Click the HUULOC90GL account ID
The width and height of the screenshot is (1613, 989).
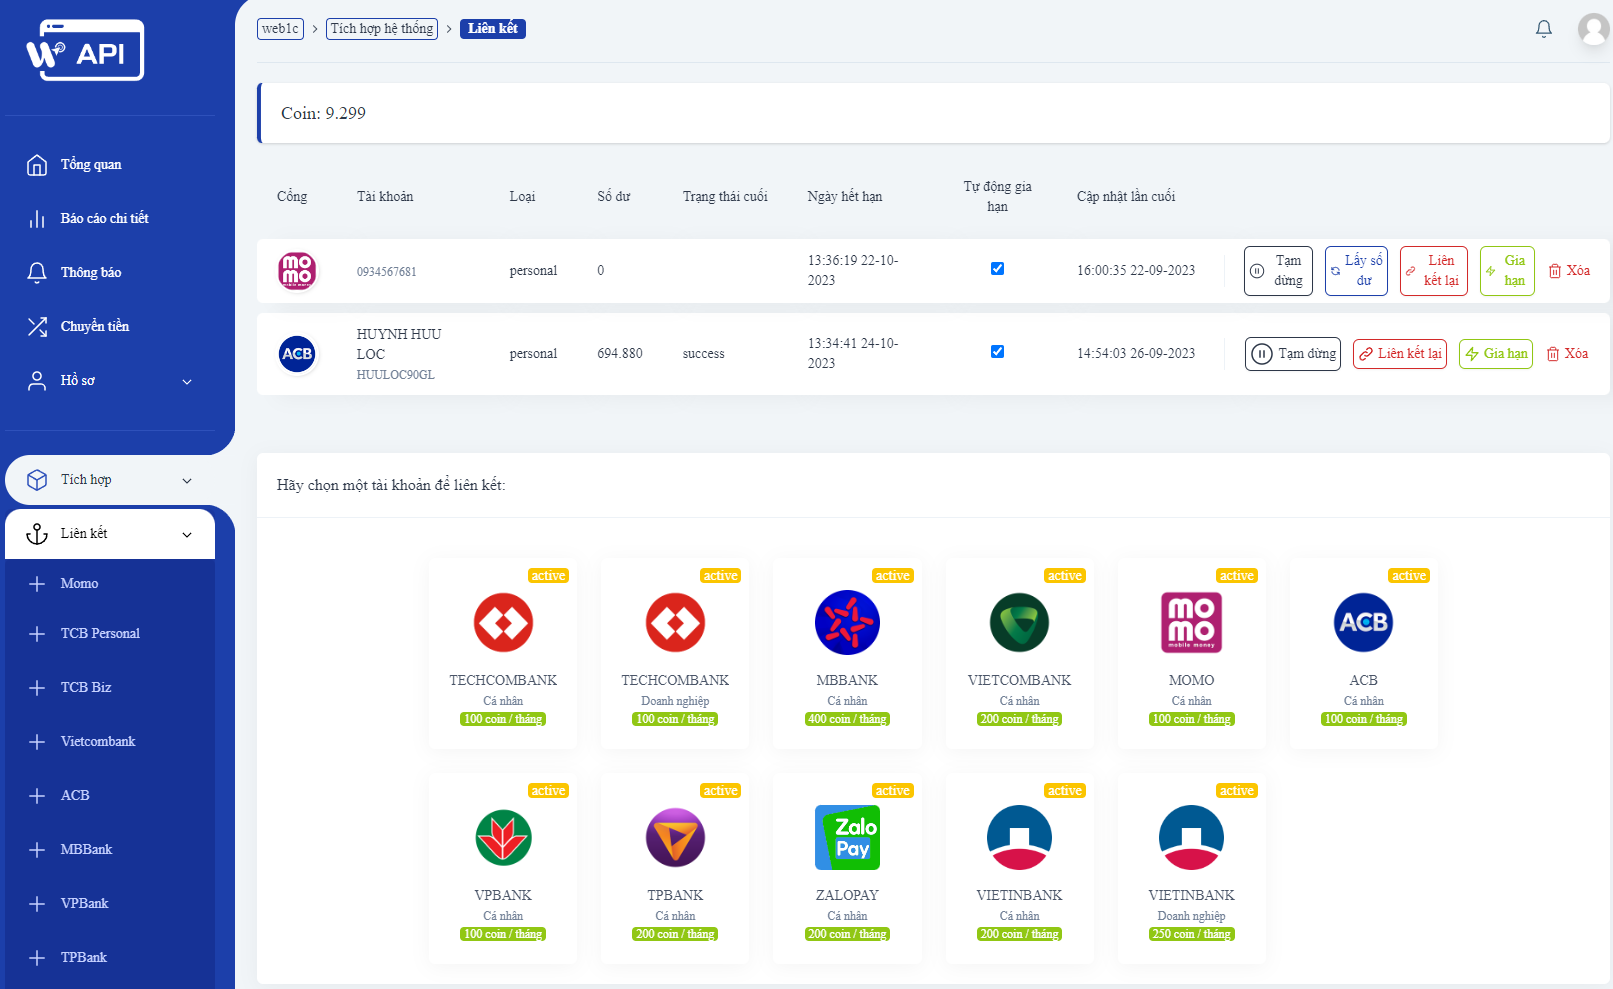396,375
